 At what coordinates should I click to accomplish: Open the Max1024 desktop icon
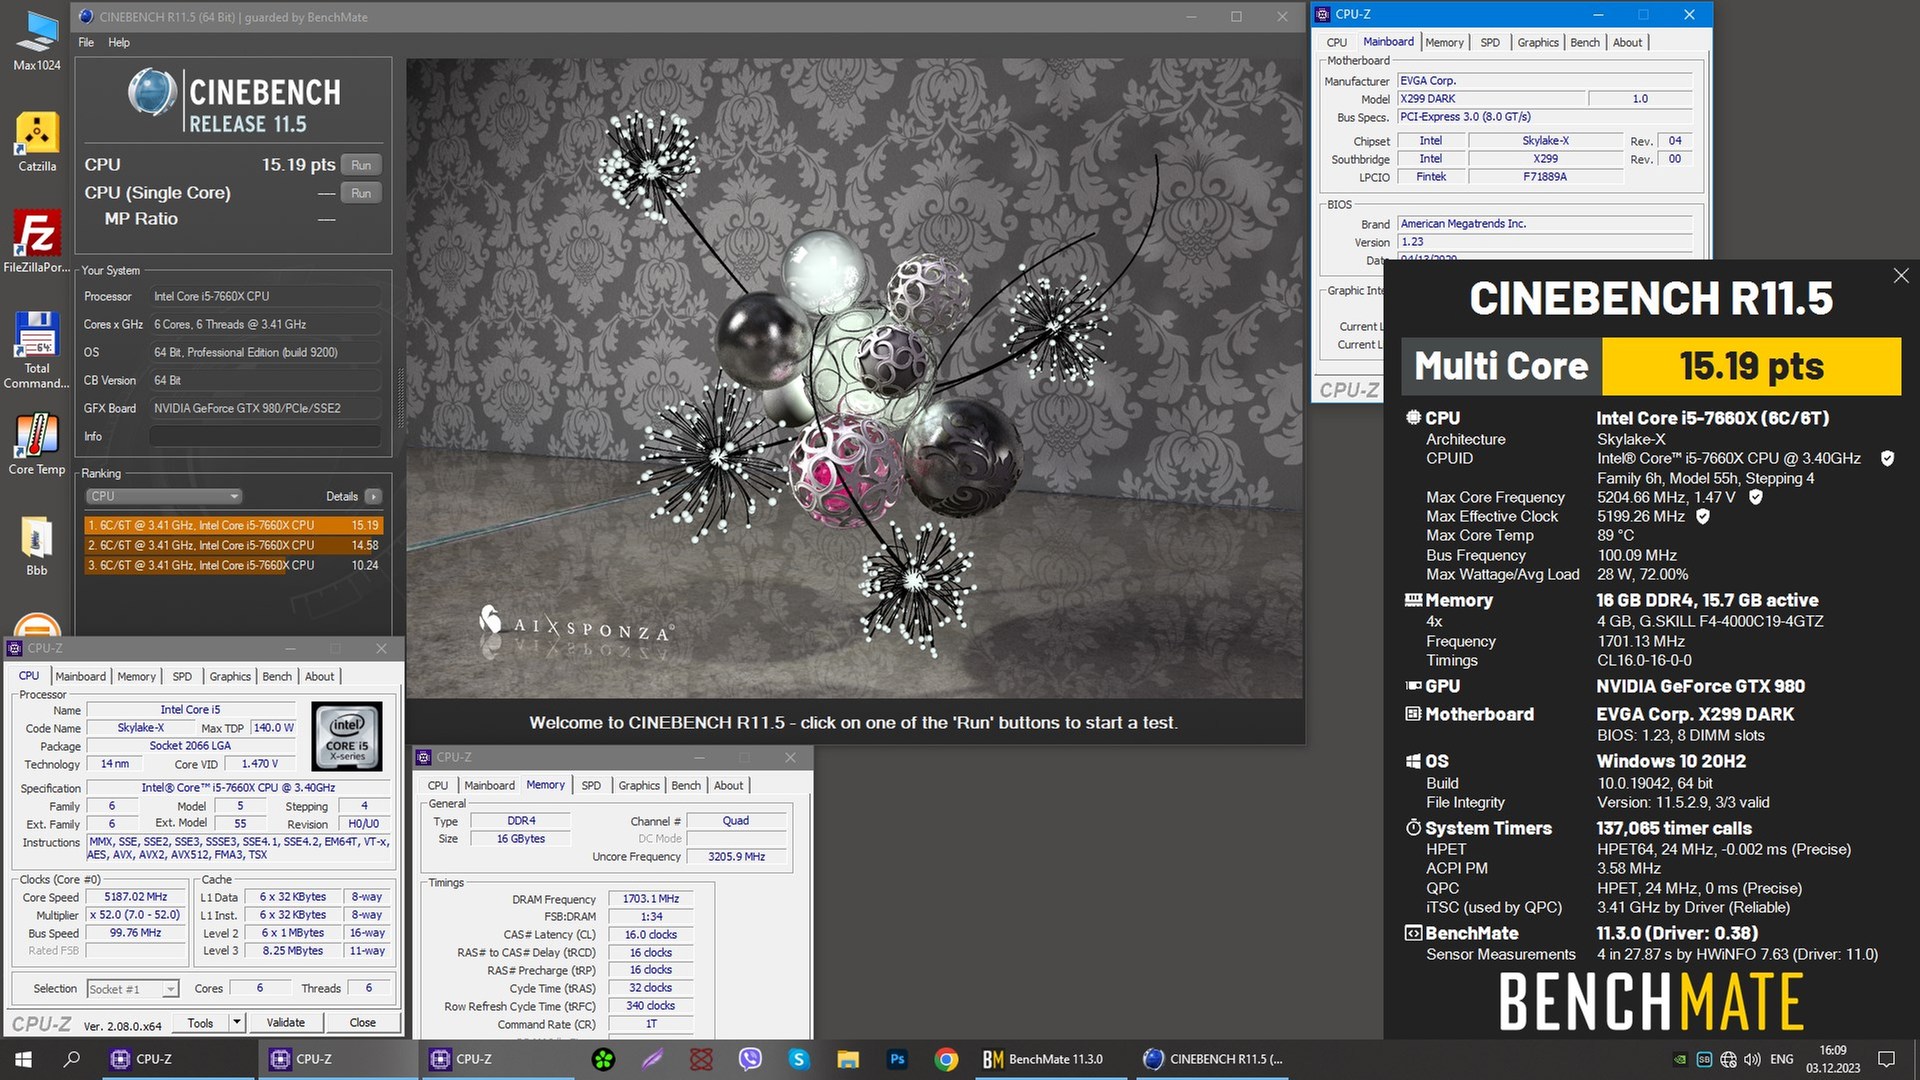37,40
